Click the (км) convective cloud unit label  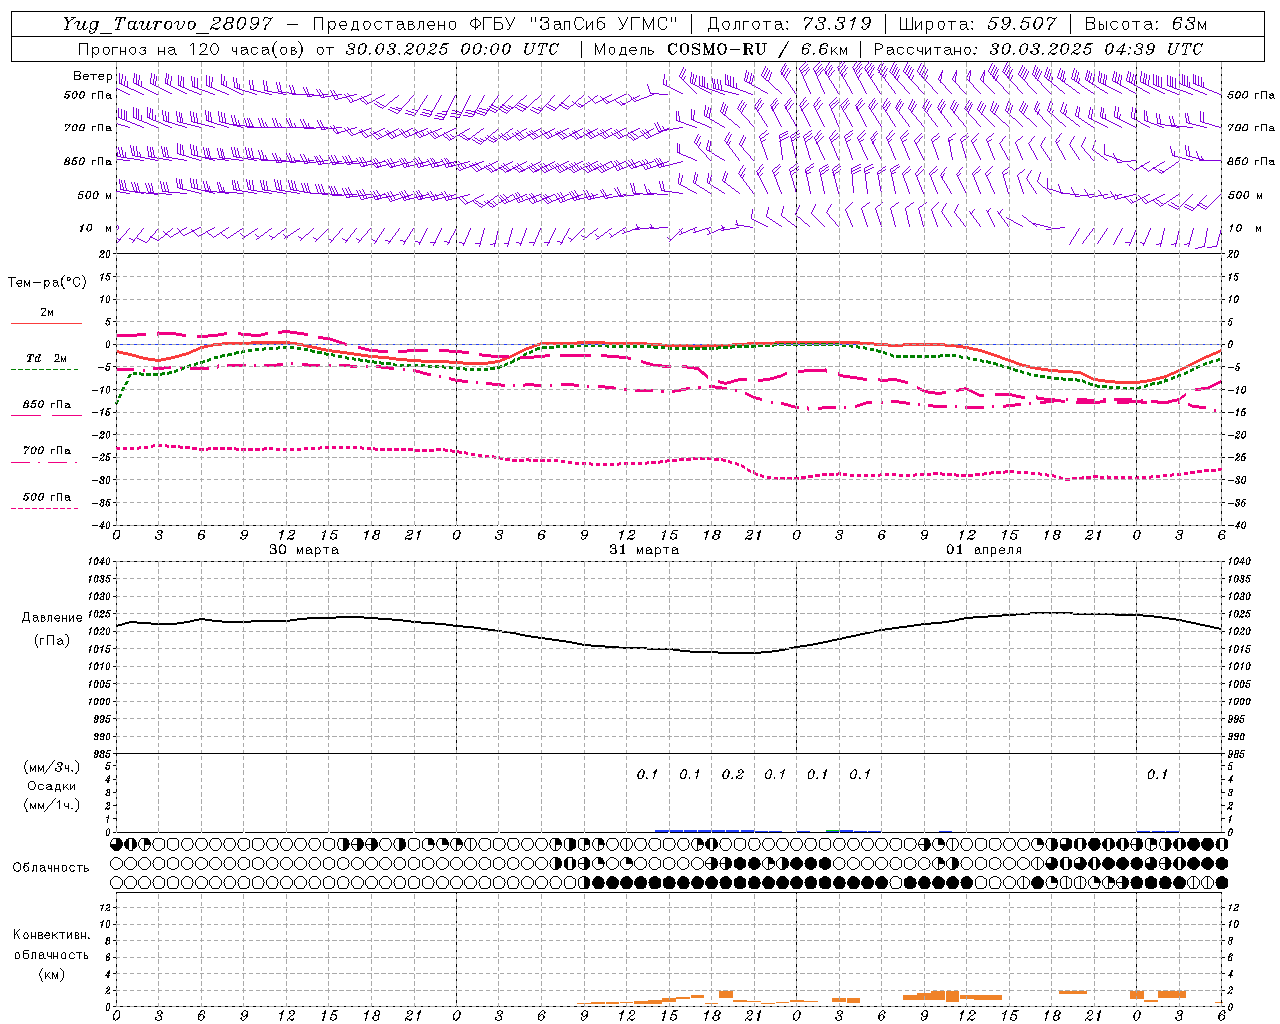(51, 974)
